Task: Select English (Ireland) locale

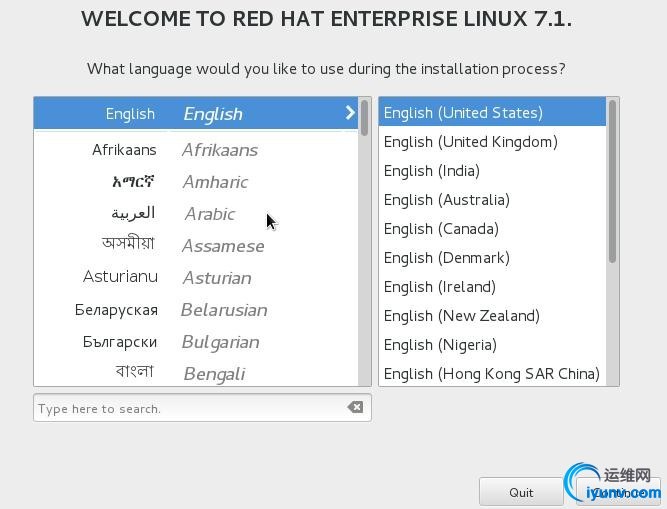Action: pos(492,287)
